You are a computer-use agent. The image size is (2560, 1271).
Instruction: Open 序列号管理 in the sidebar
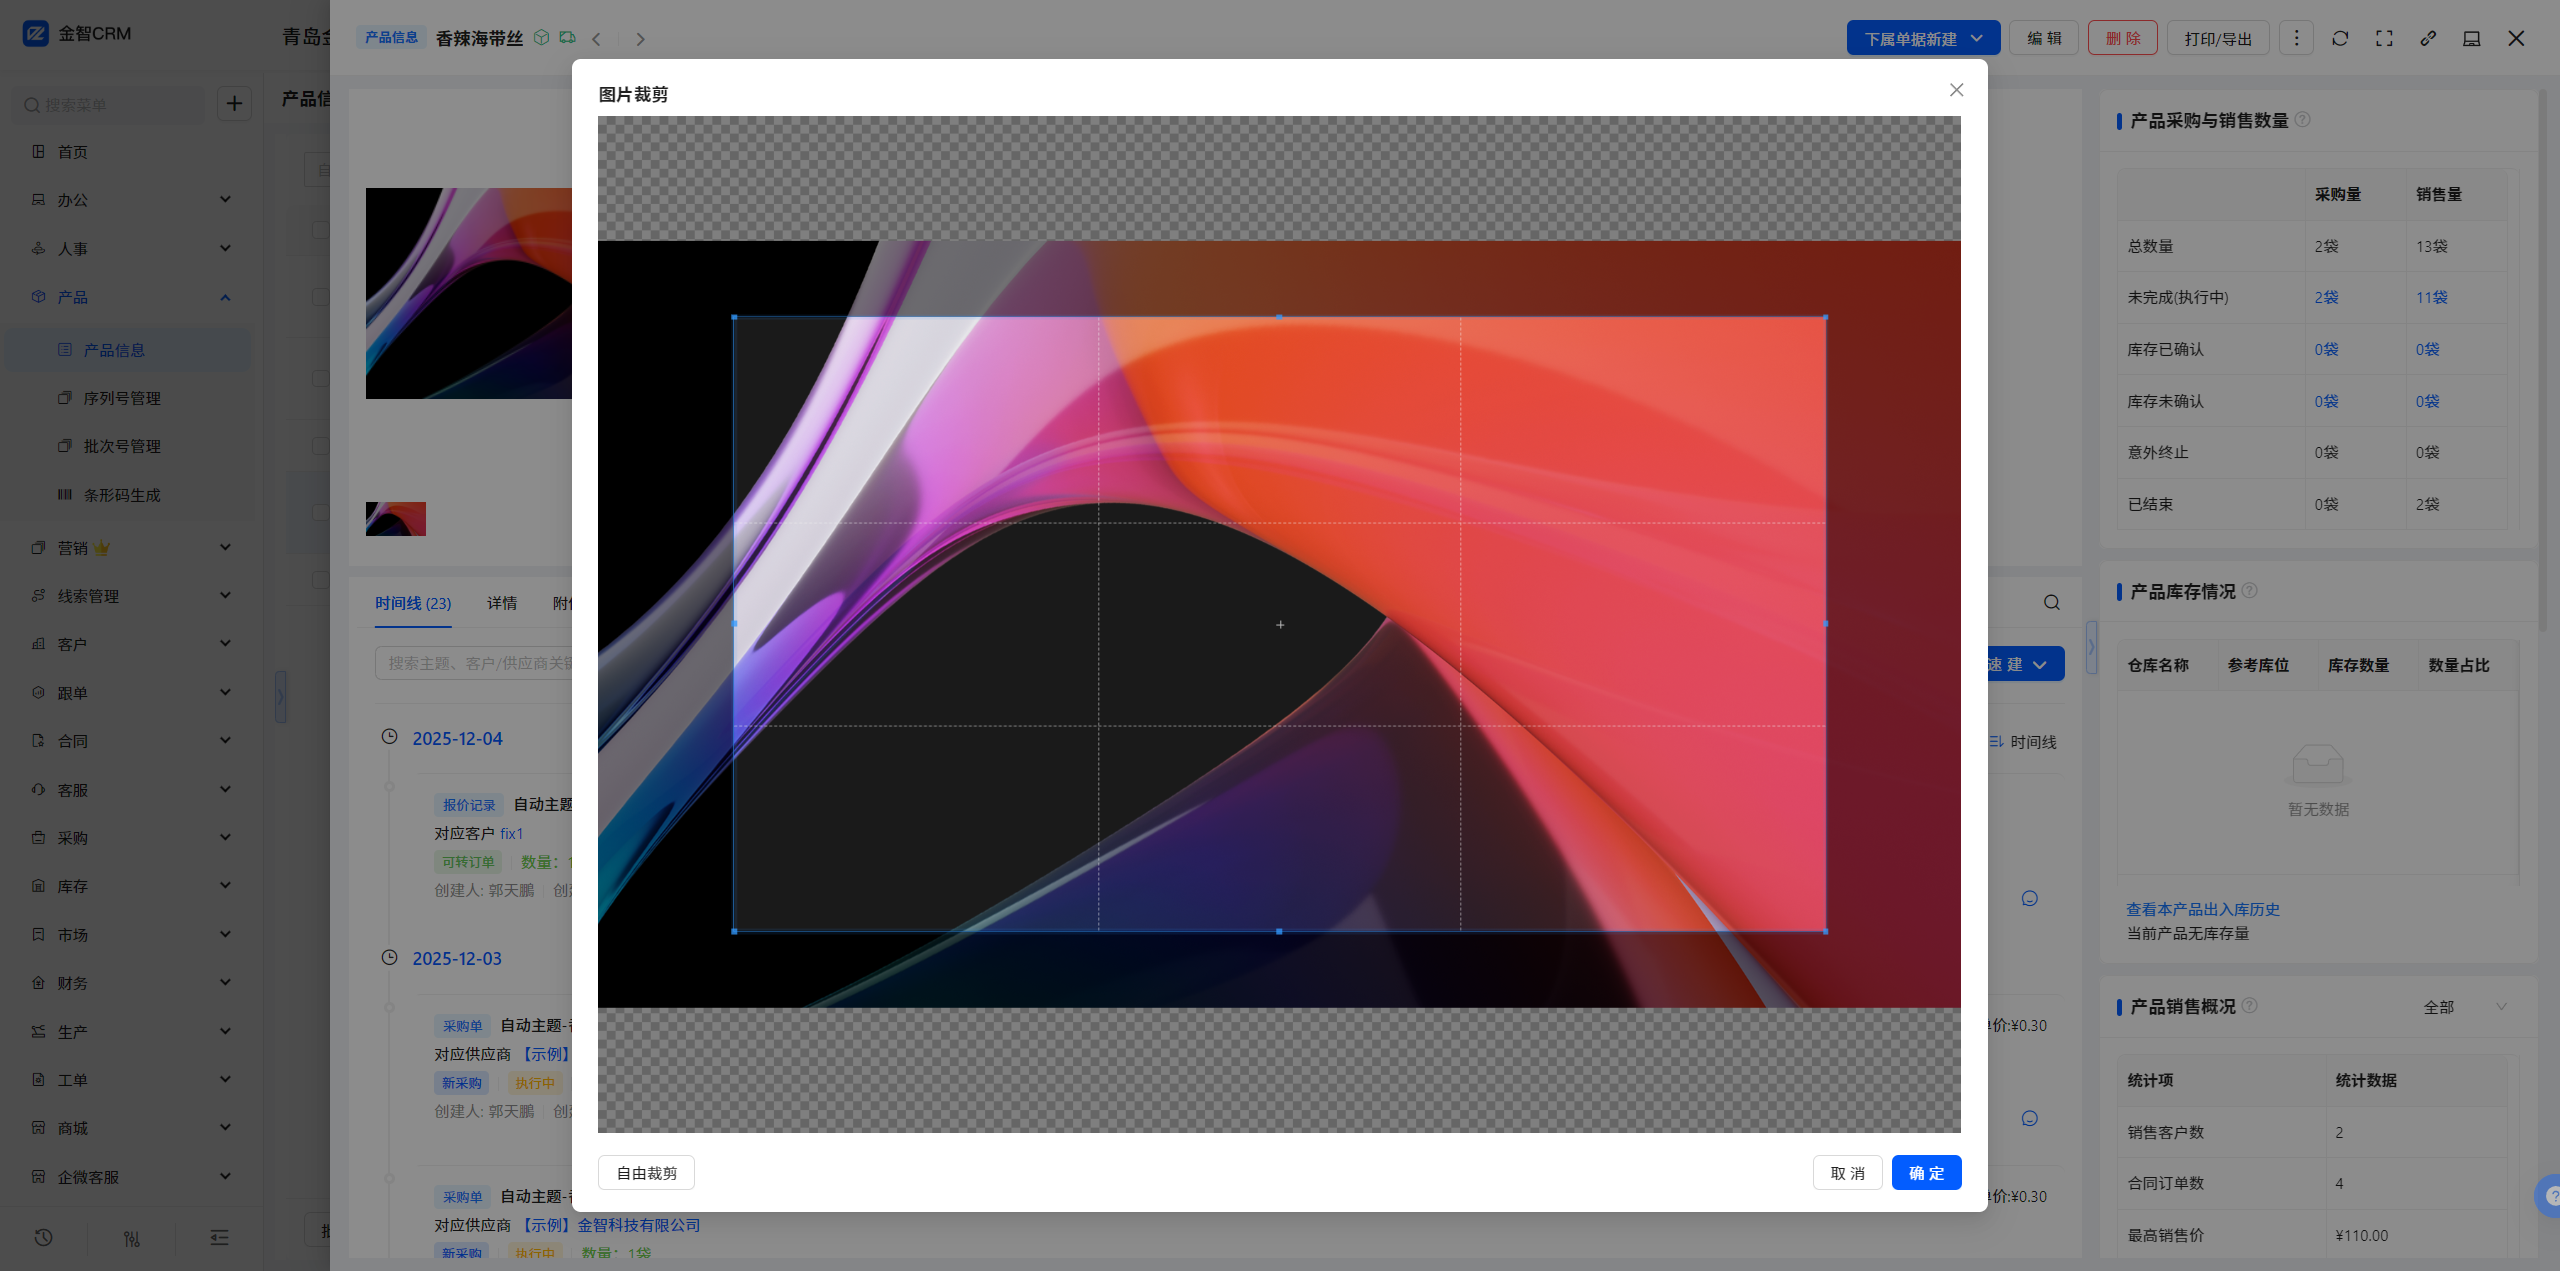click(x=122, y=398)
